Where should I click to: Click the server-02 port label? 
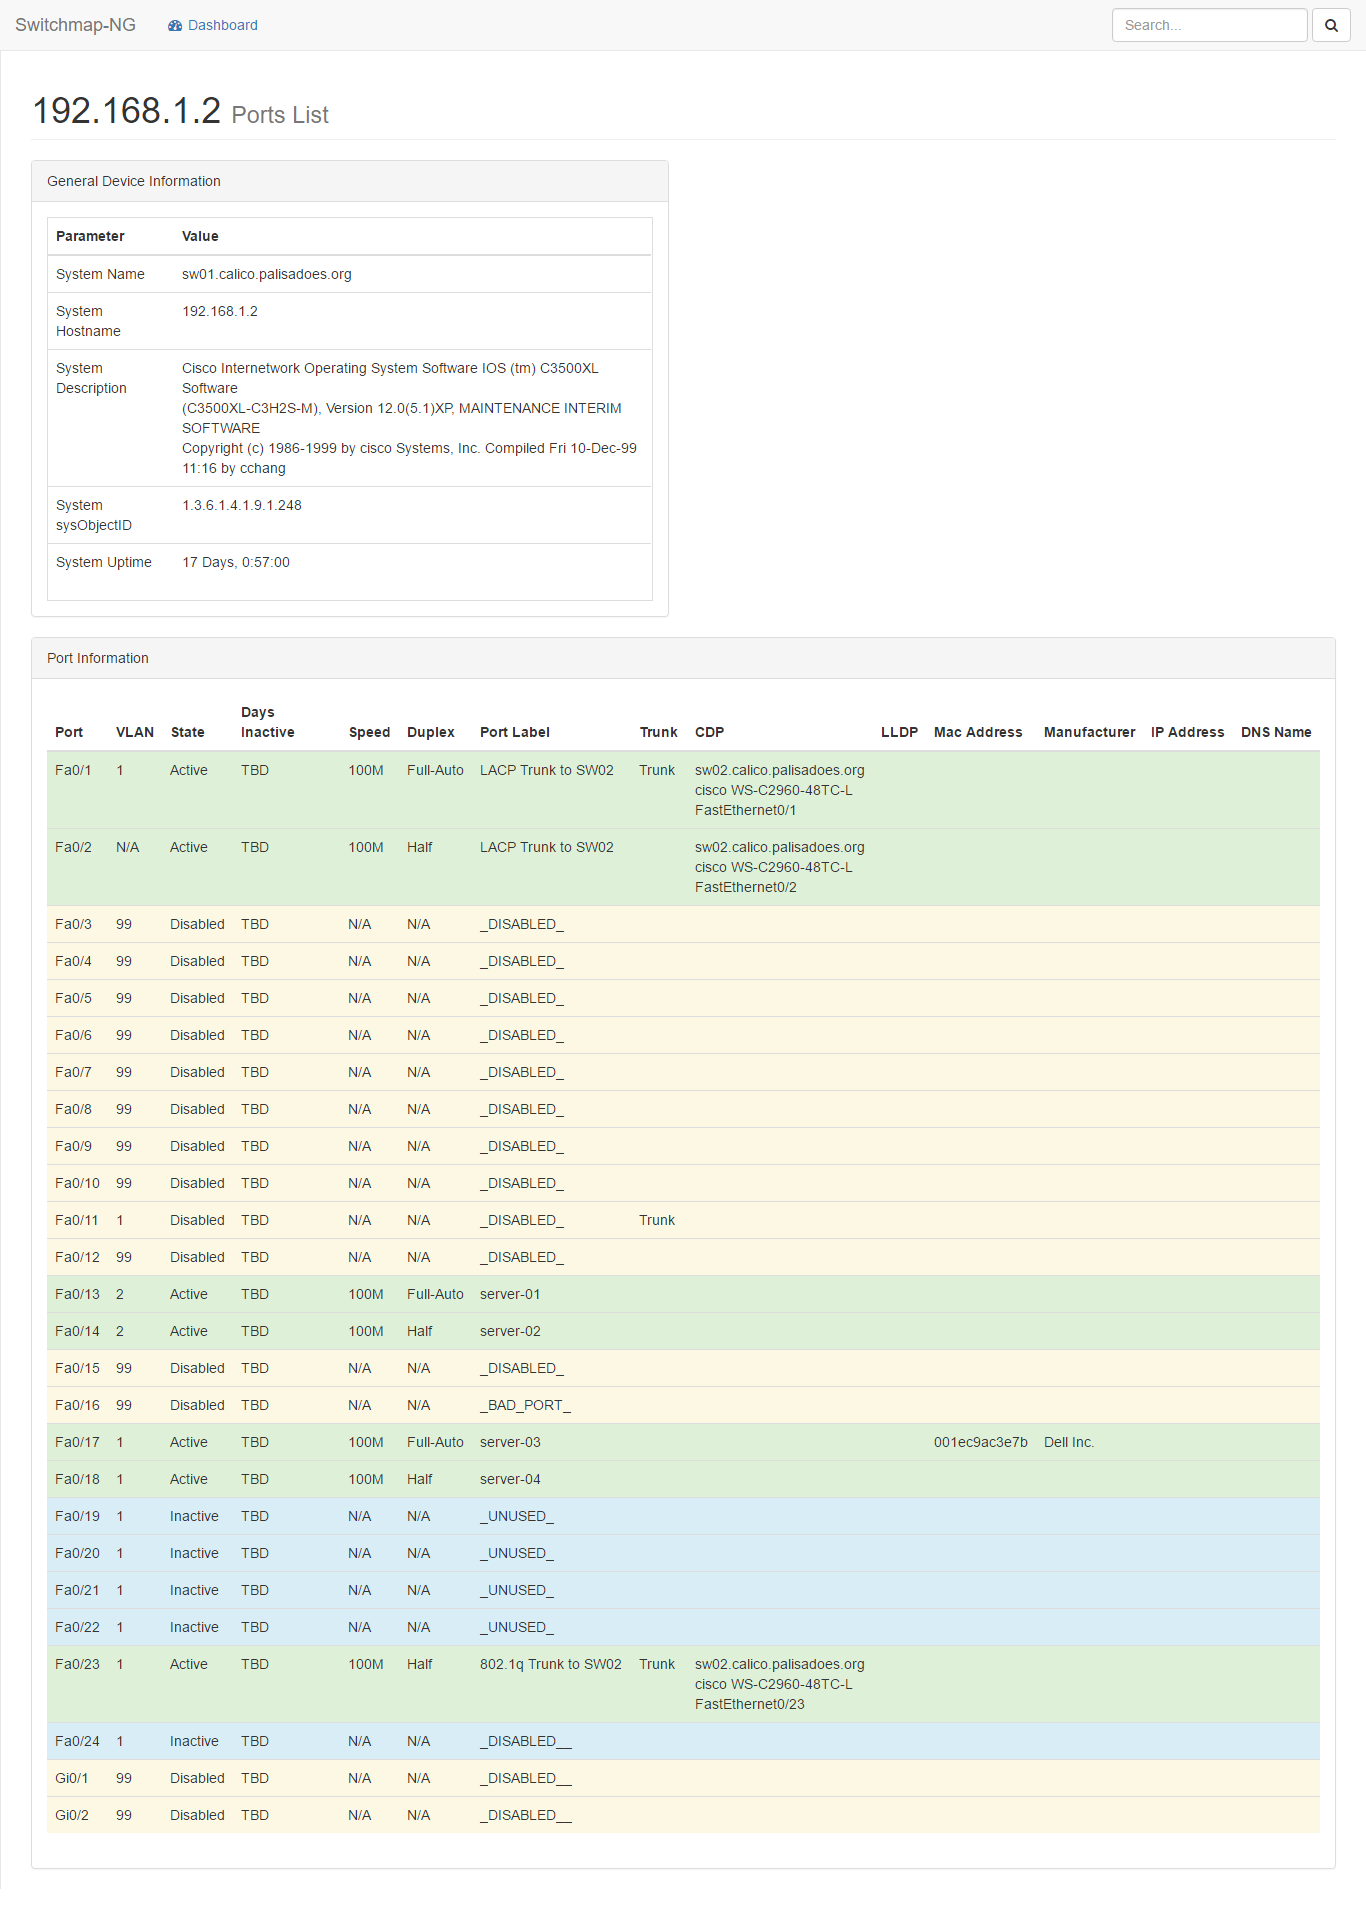coord(510,1331)
